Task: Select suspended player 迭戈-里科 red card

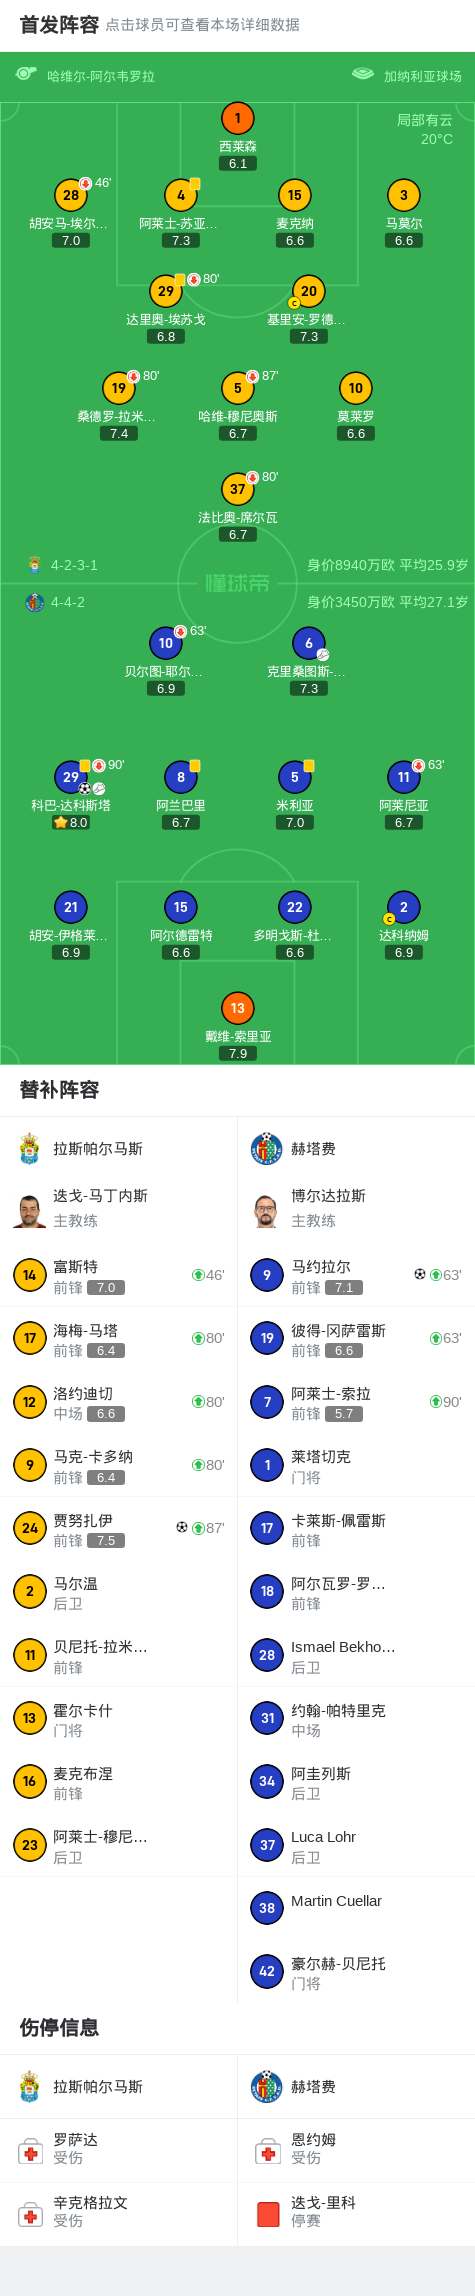Action: coord(268,2214)
